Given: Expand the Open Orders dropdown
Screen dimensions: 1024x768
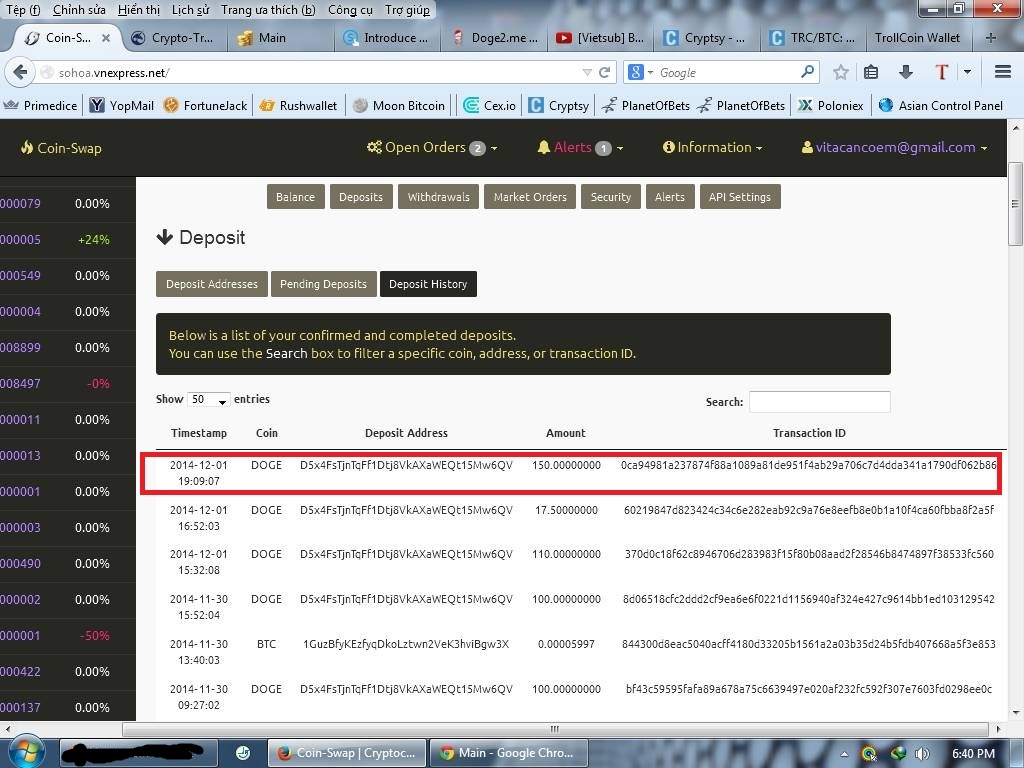Looking at the screenshot, I should (x=432, y=148).
